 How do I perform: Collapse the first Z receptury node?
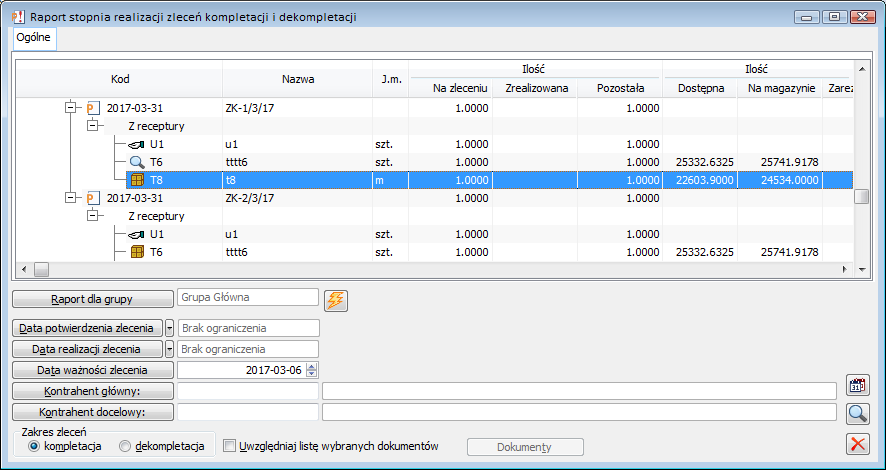pyautogui.click(x=93, y=126)
